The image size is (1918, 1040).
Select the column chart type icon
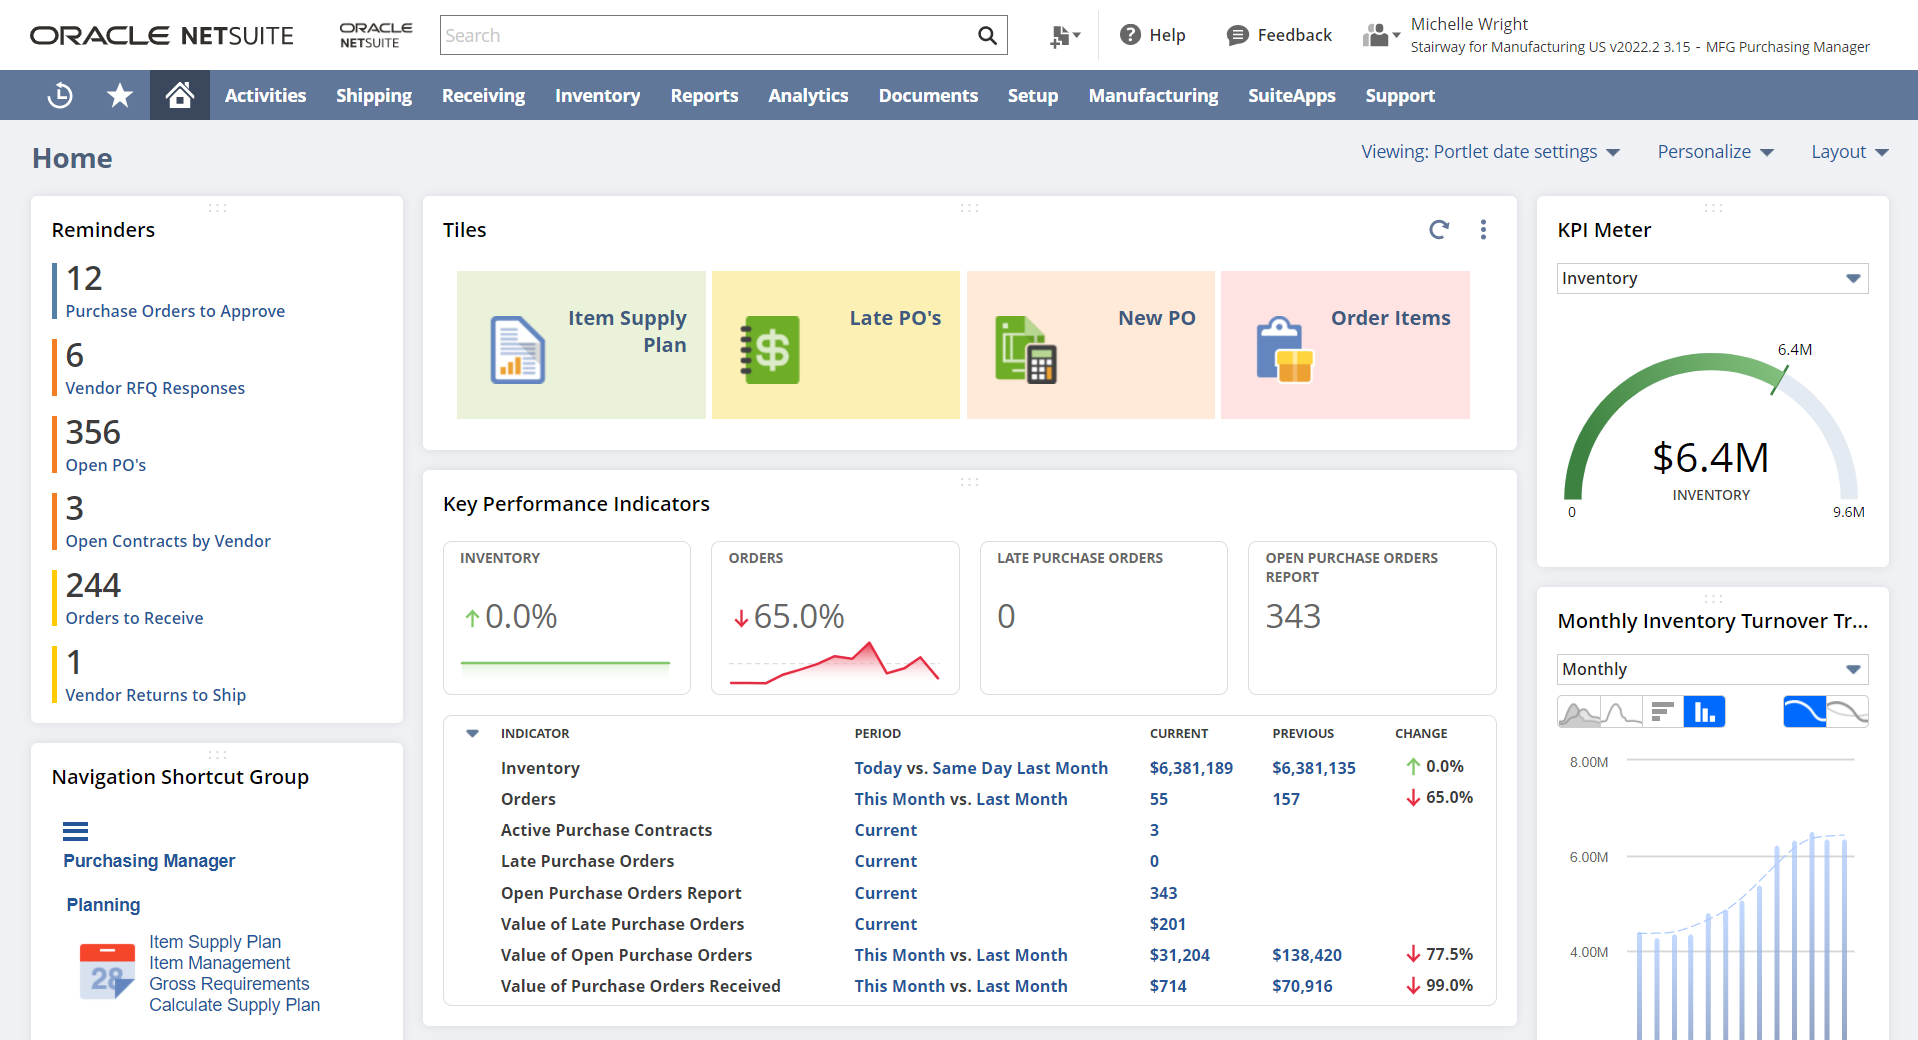1705,712
